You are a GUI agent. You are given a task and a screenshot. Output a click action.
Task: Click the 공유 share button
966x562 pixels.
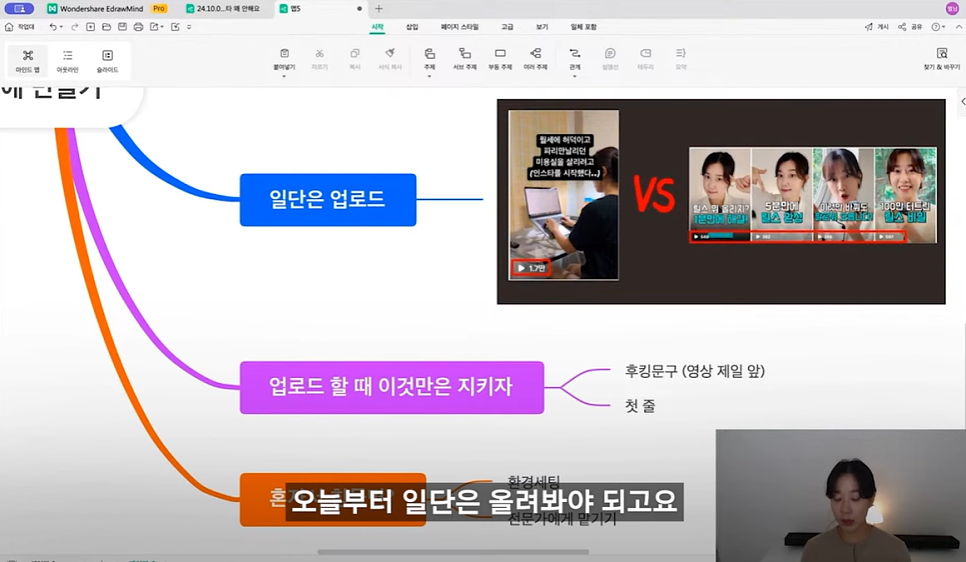[910, 27]
